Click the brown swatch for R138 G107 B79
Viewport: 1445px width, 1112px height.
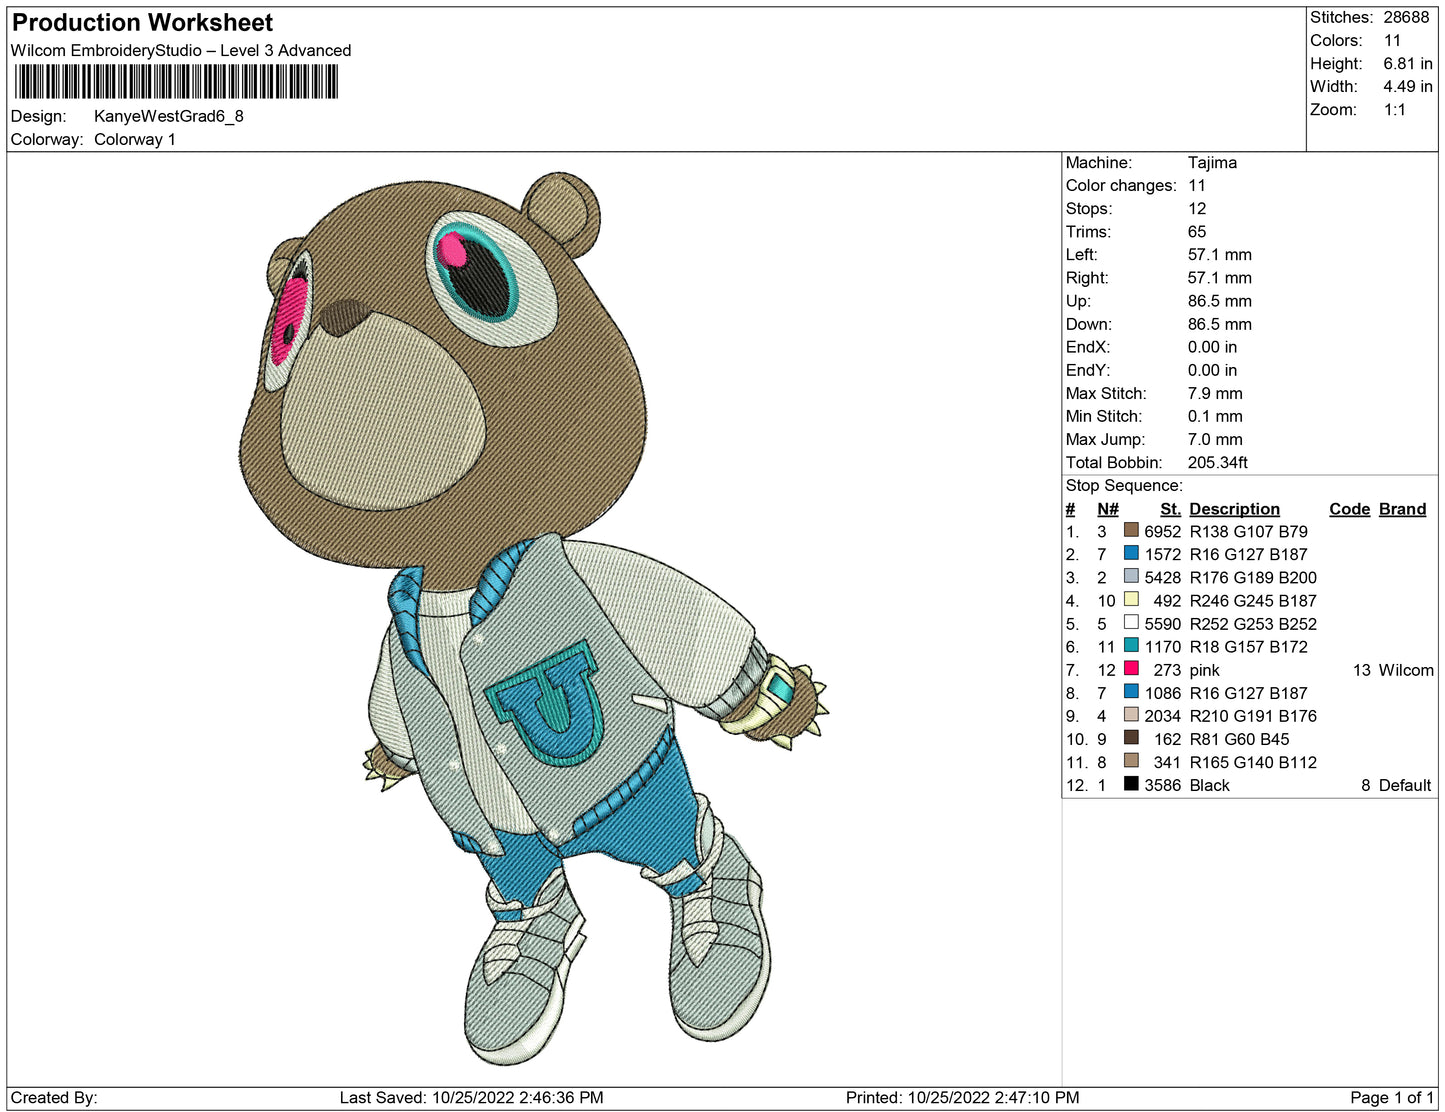pos(1131,530)
